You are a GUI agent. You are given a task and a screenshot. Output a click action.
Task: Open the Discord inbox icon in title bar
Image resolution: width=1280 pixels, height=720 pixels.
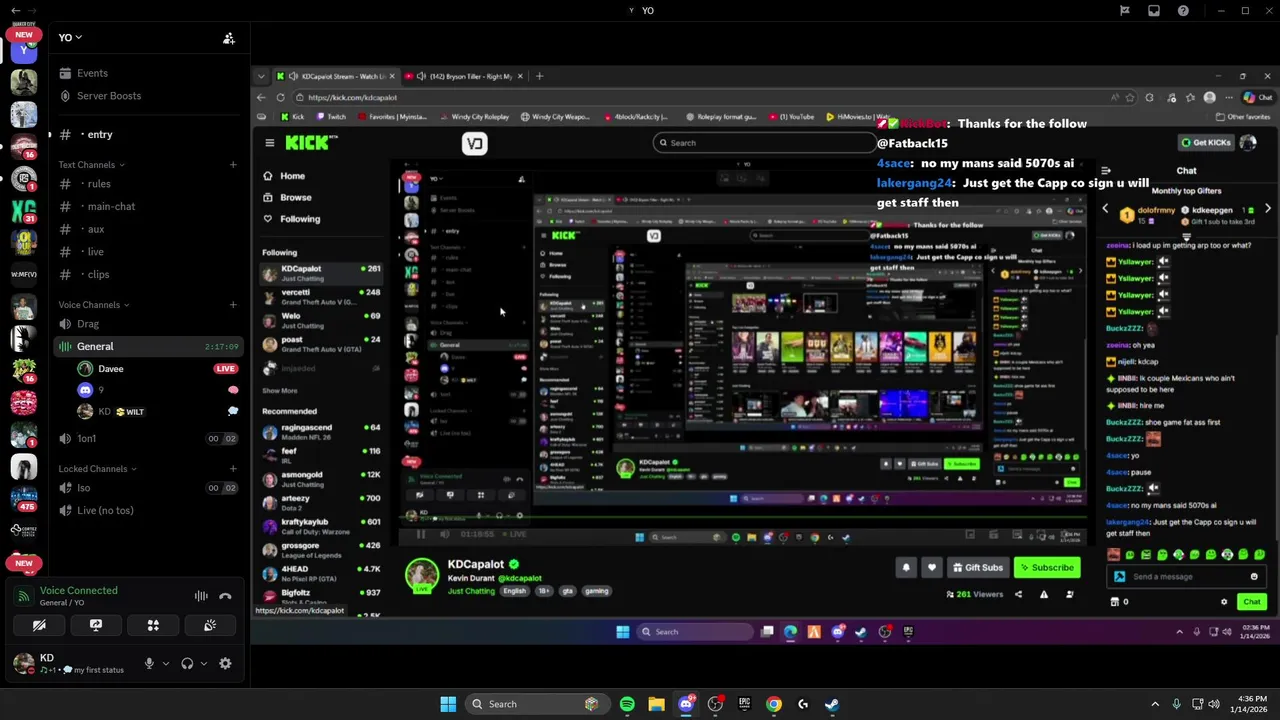[x=1154, y=11]
